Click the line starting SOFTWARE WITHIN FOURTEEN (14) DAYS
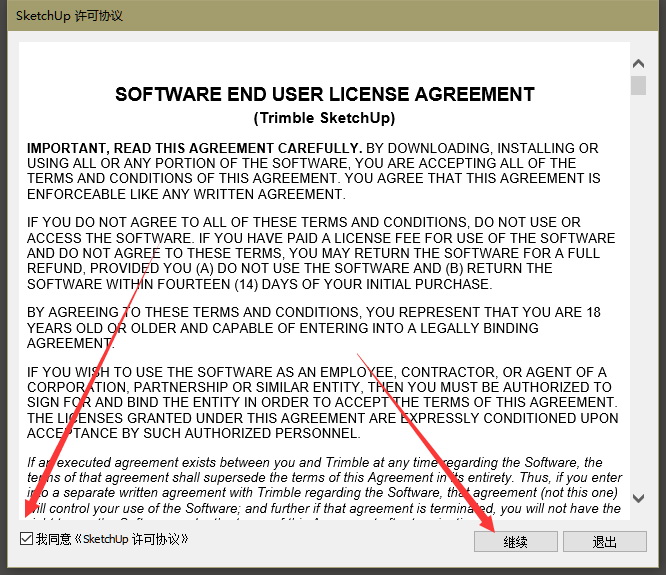 pyautogui.click(x=260, y=284)
